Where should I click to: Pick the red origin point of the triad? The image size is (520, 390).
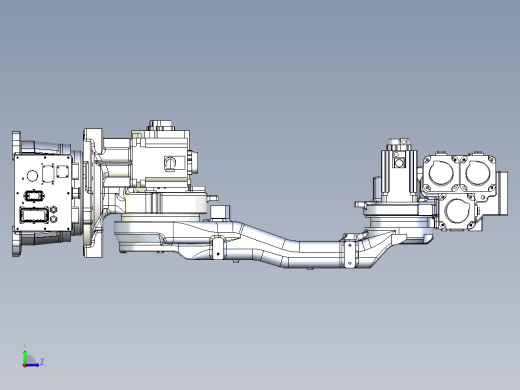(24, 365)
